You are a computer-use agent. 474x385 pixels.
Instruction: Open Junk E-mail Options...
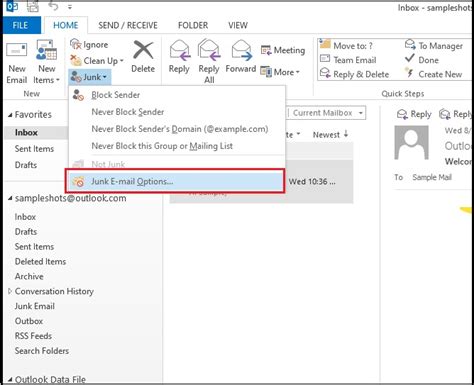coord(175,181)
